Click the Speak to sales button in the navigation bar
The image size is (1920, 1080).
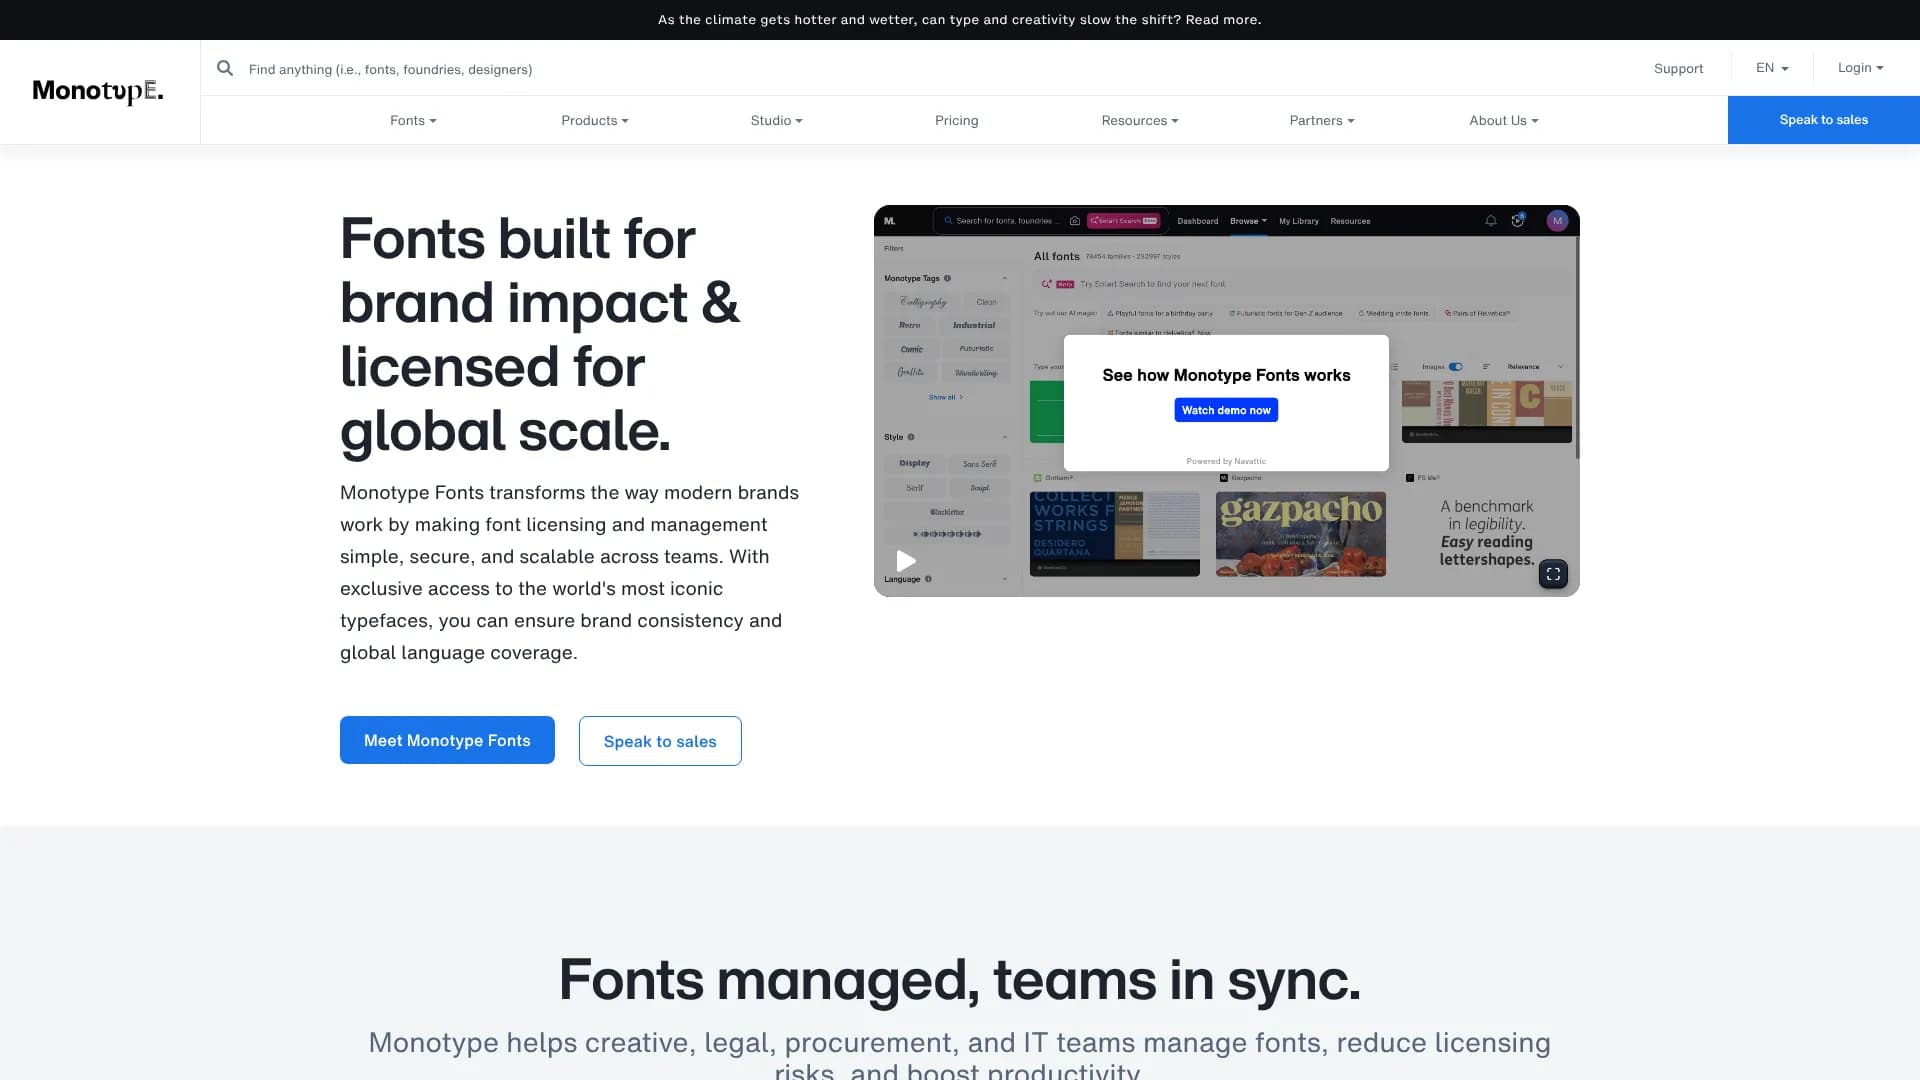click(1823, 120)
